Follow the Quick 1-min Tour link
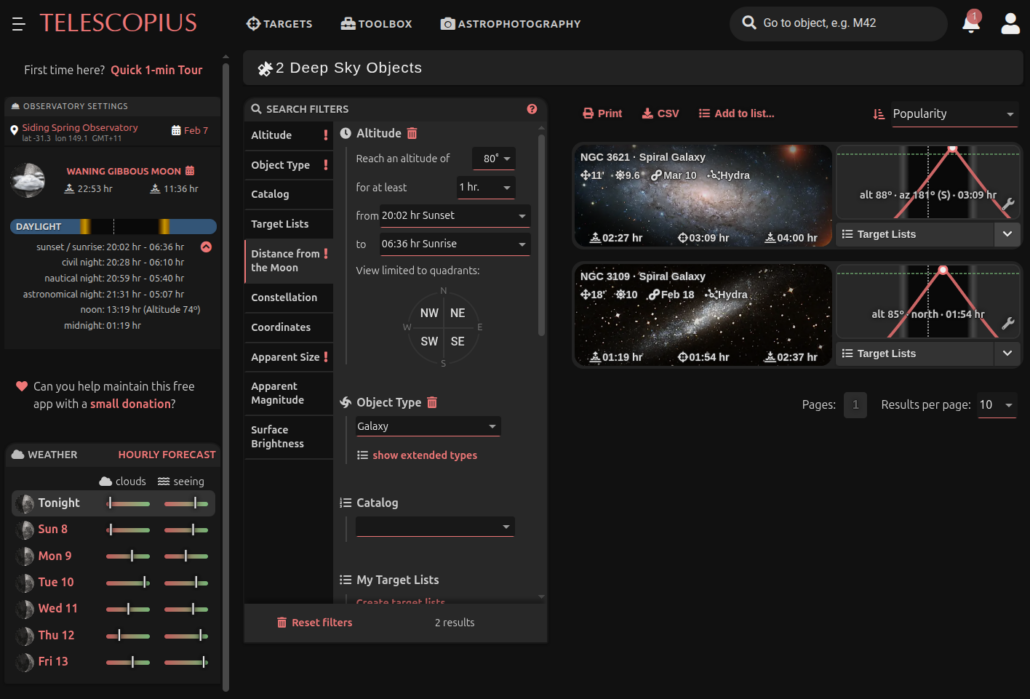The height and width of the screenshot is (699, 1030). tap(156, 70)
